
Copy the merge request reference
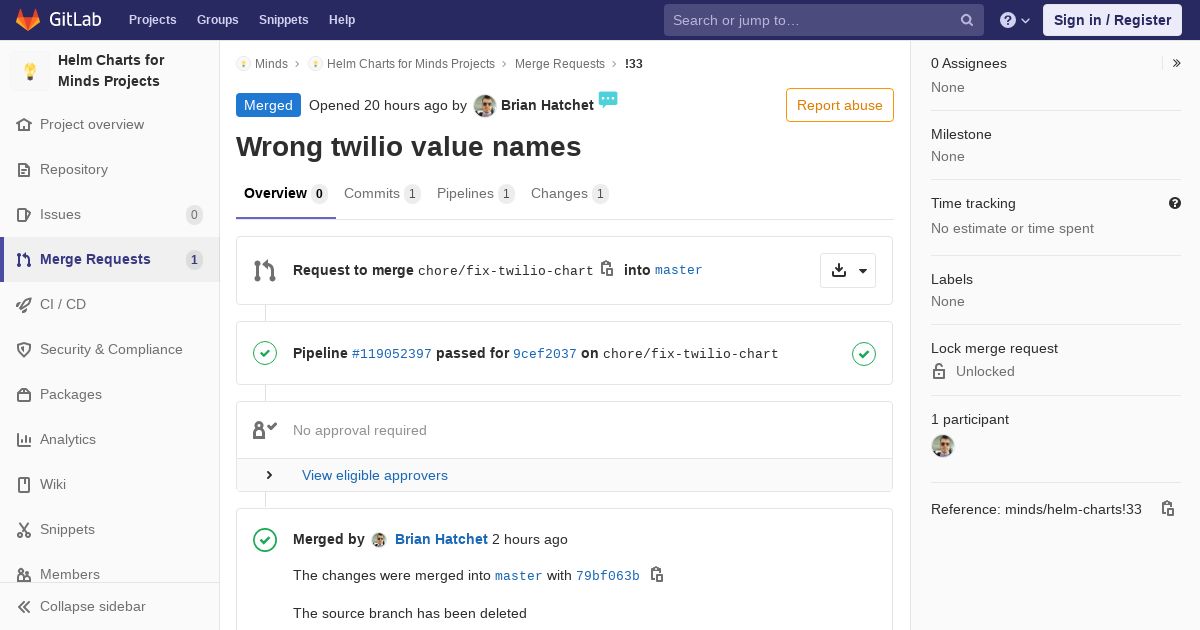[x=1167, y=509]
